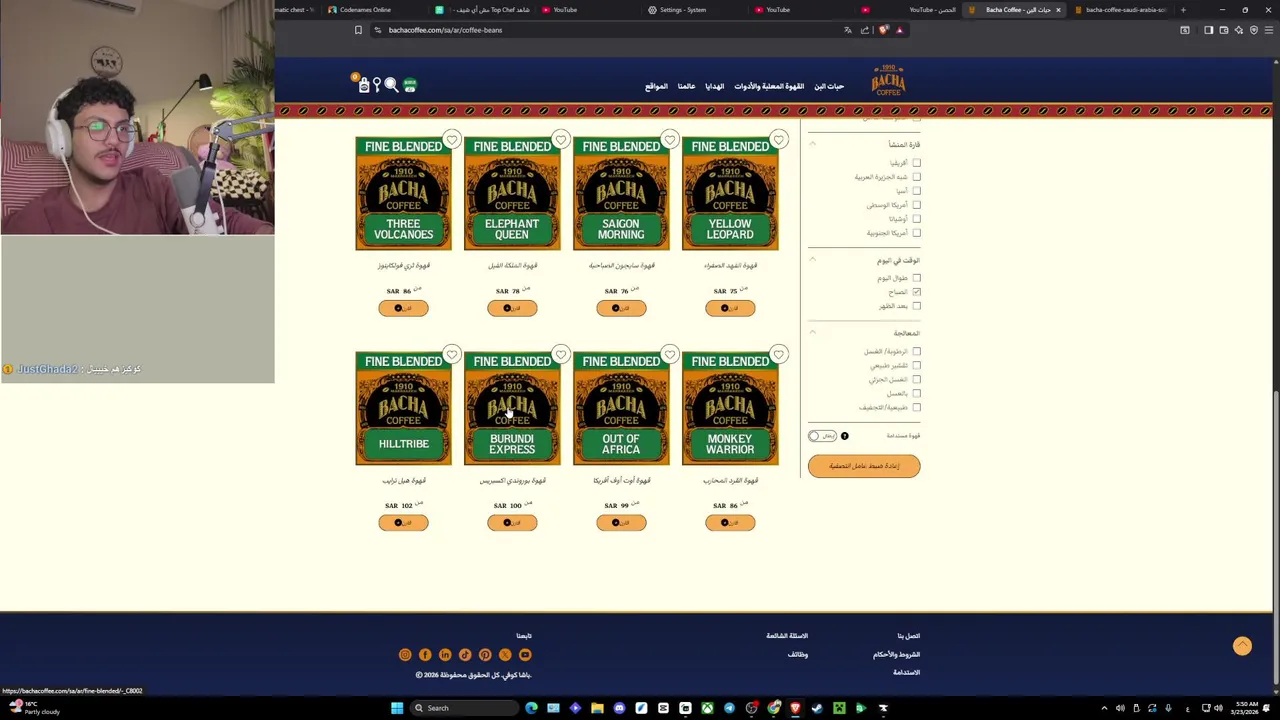This screenshot has height=720, width=1280.
Task: Check the بعد الظهر time filter
Action: (x=916, y=306)
